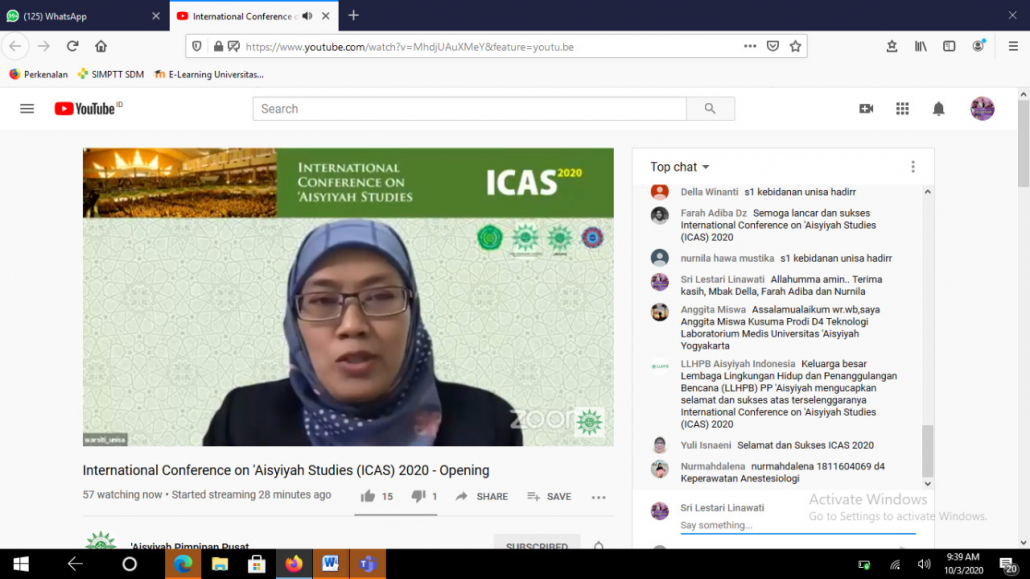Open Firefox from the Windows taskbar
The width and height of the screenshot is (1030, 579).
293,564
